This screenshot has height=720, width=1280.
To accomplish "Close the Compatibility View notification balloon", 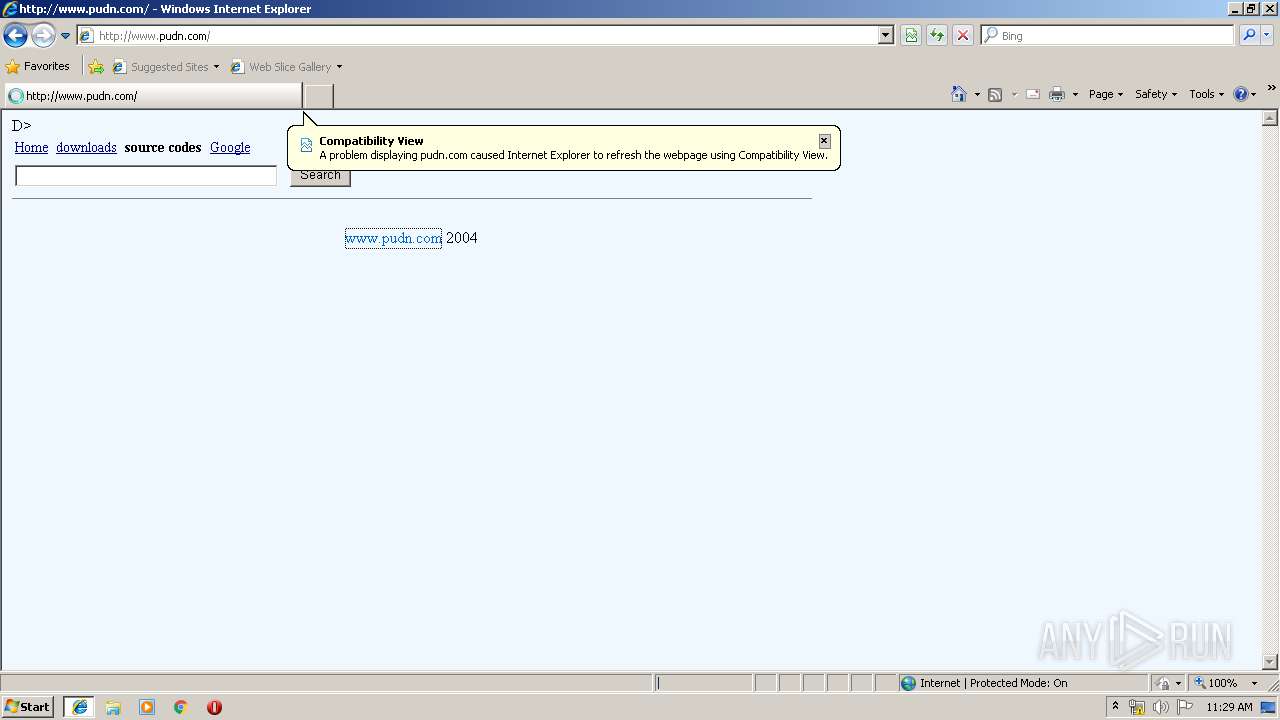I will point(824,141).
